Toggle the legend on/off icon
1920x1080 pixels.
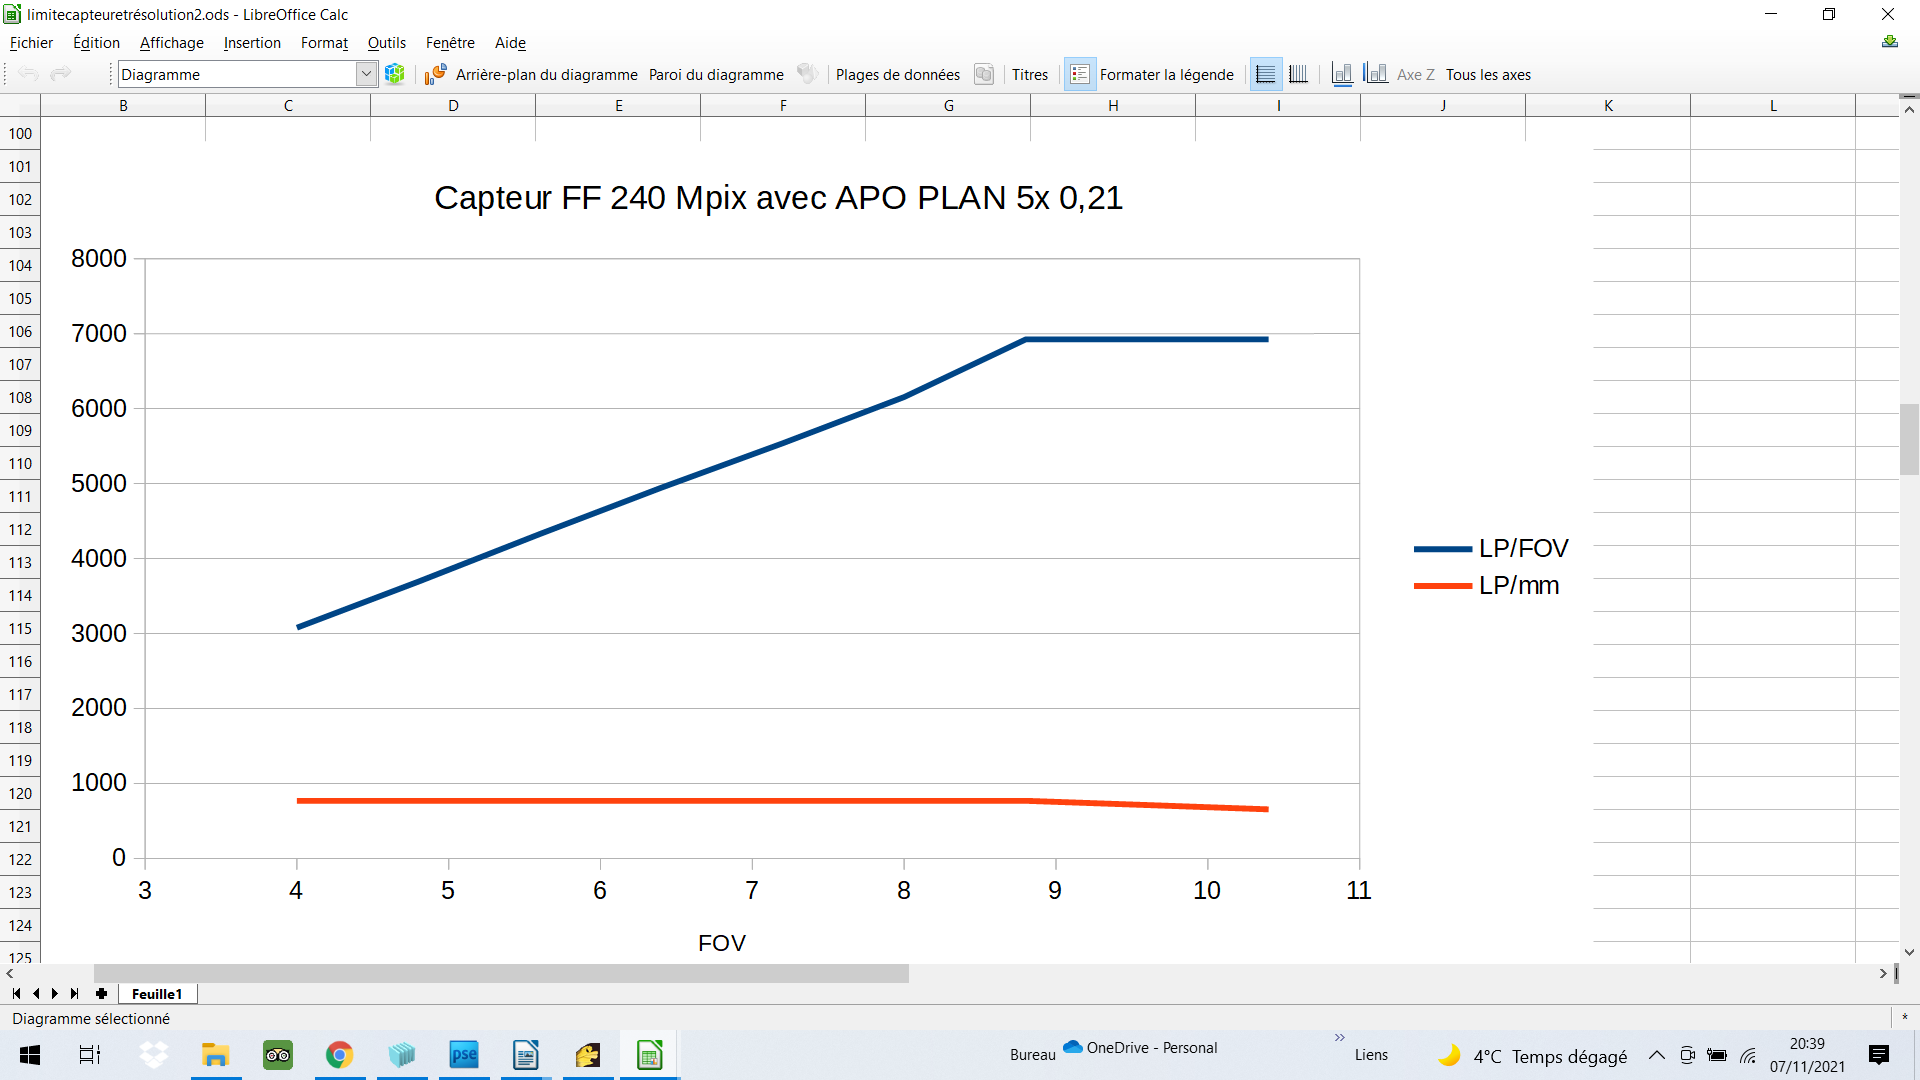coord(1079,74)
